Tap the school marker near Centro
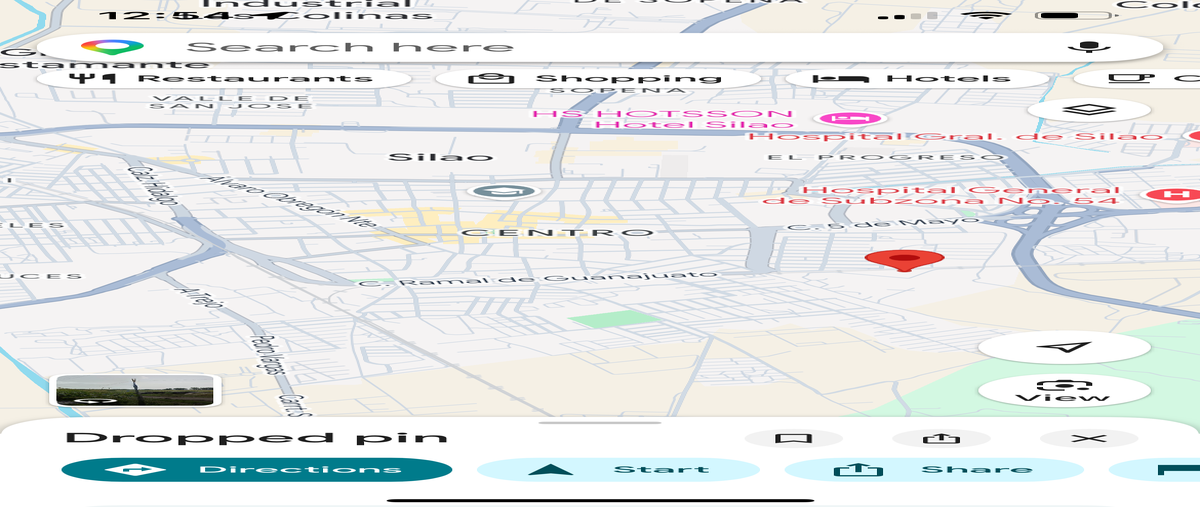 tap(505, 190)
